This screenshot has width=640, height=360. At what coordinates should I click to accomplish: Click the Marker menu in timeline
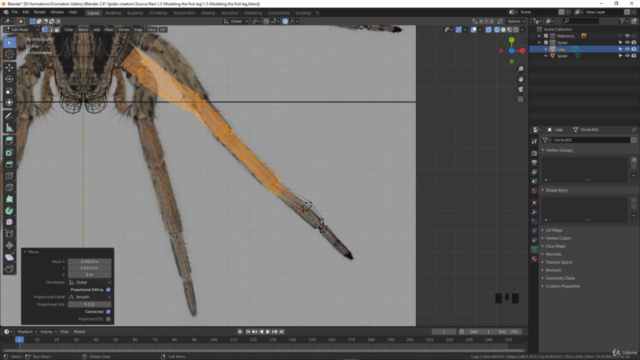[79, 332]
